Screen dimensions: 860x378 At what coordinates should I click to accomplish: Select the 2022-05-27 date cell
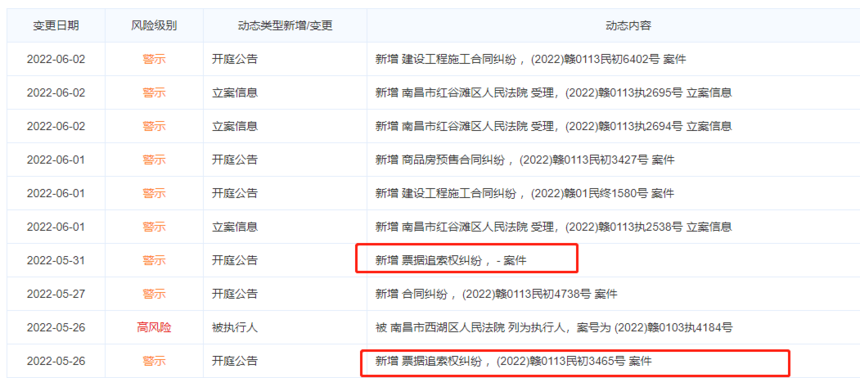click(56, 295)
